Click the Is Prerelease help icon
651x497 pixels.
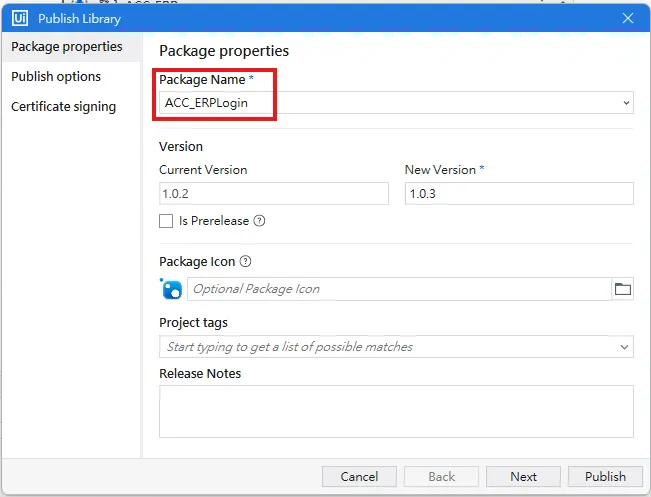259,221
